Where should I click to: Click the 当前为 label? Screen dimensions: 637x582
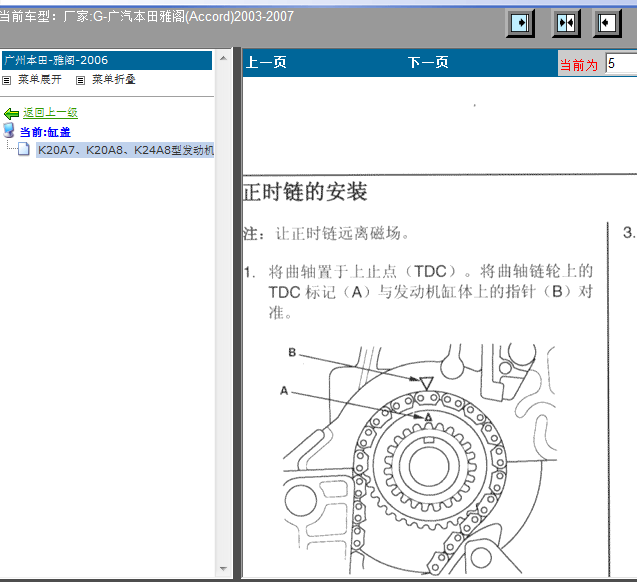coord(579,65)
